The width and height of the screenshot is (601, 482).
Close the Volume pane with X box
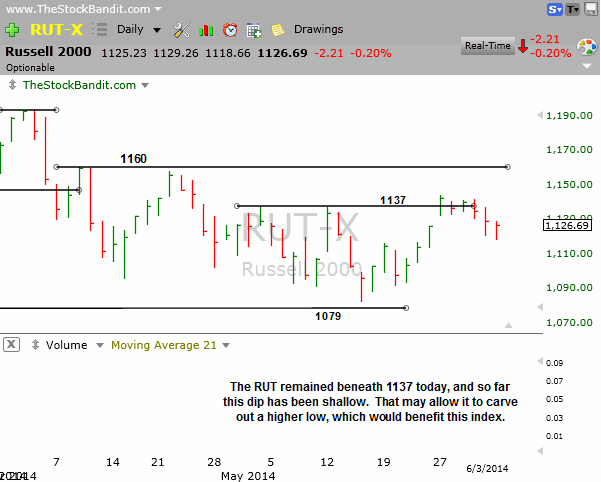11,344
